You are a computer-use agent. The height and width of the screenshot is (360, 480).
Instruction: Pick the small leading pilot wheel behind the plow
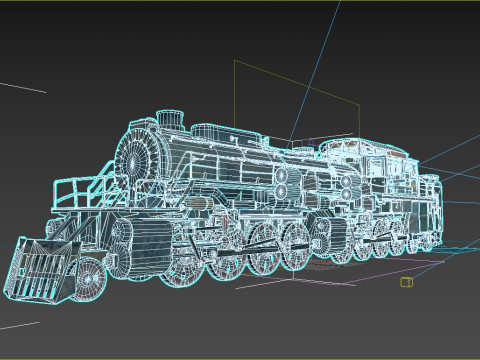coord(88,279)
